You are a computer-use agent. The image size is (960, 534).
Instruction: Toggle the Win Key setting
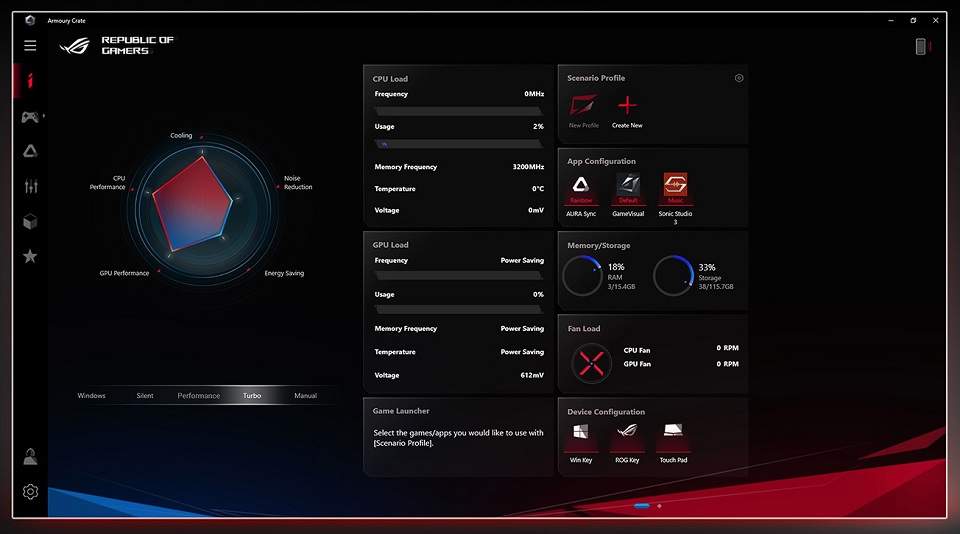[x=580, y=431]
